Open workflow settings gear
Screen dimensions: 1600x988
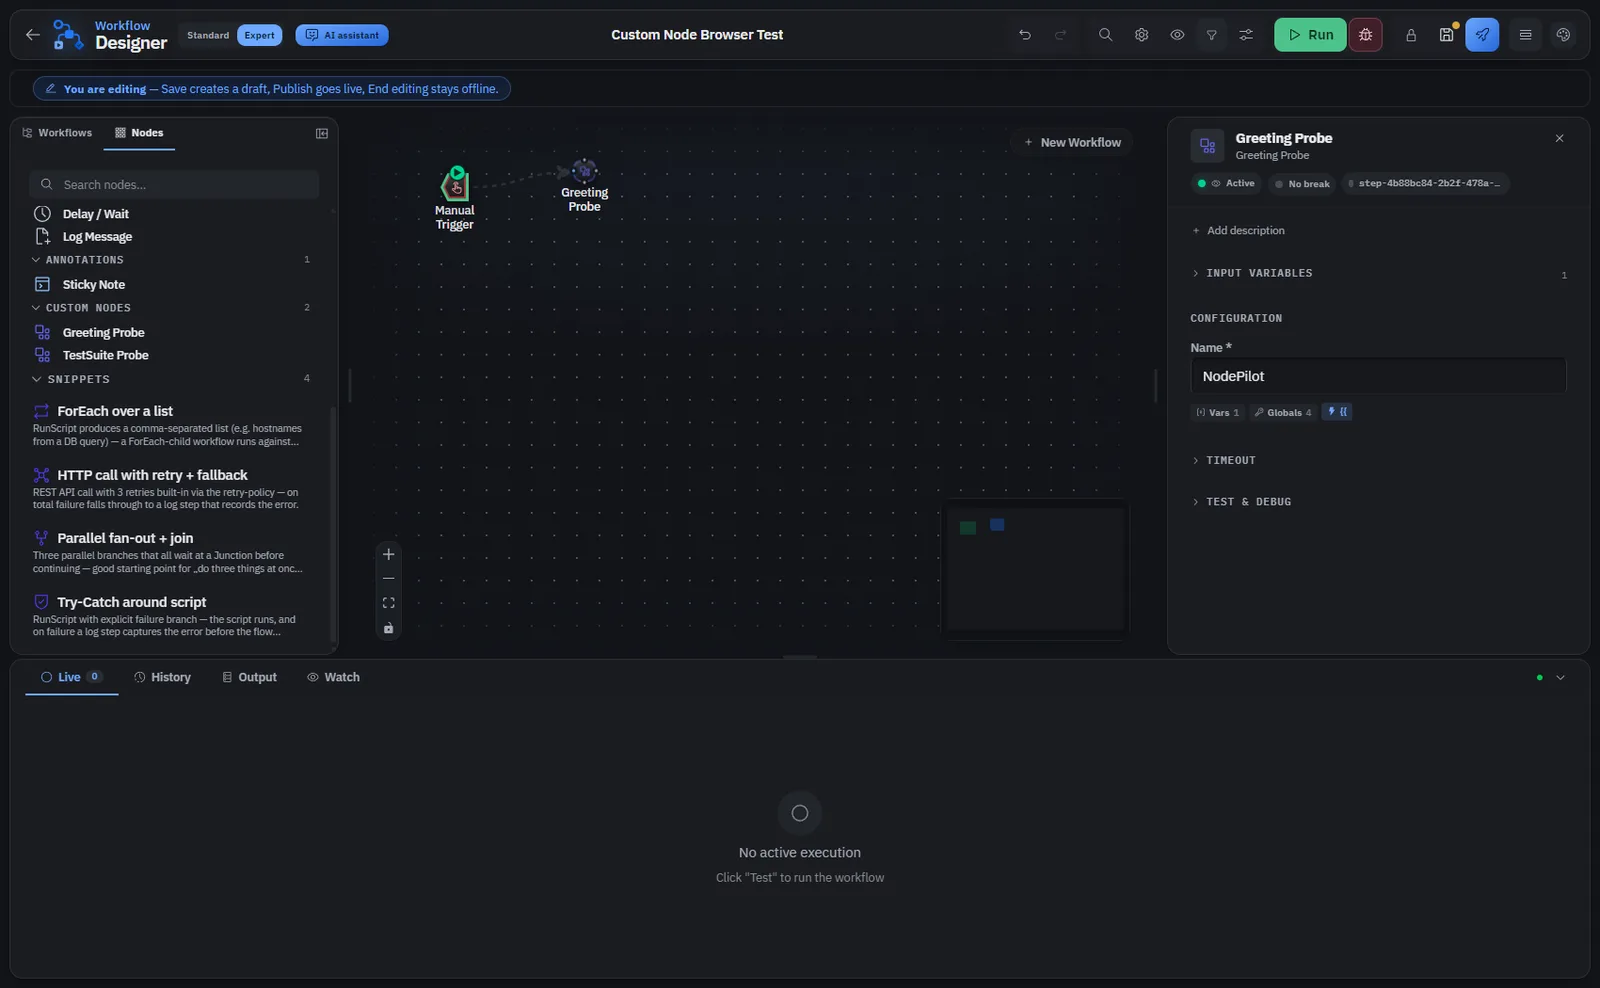1141,35
